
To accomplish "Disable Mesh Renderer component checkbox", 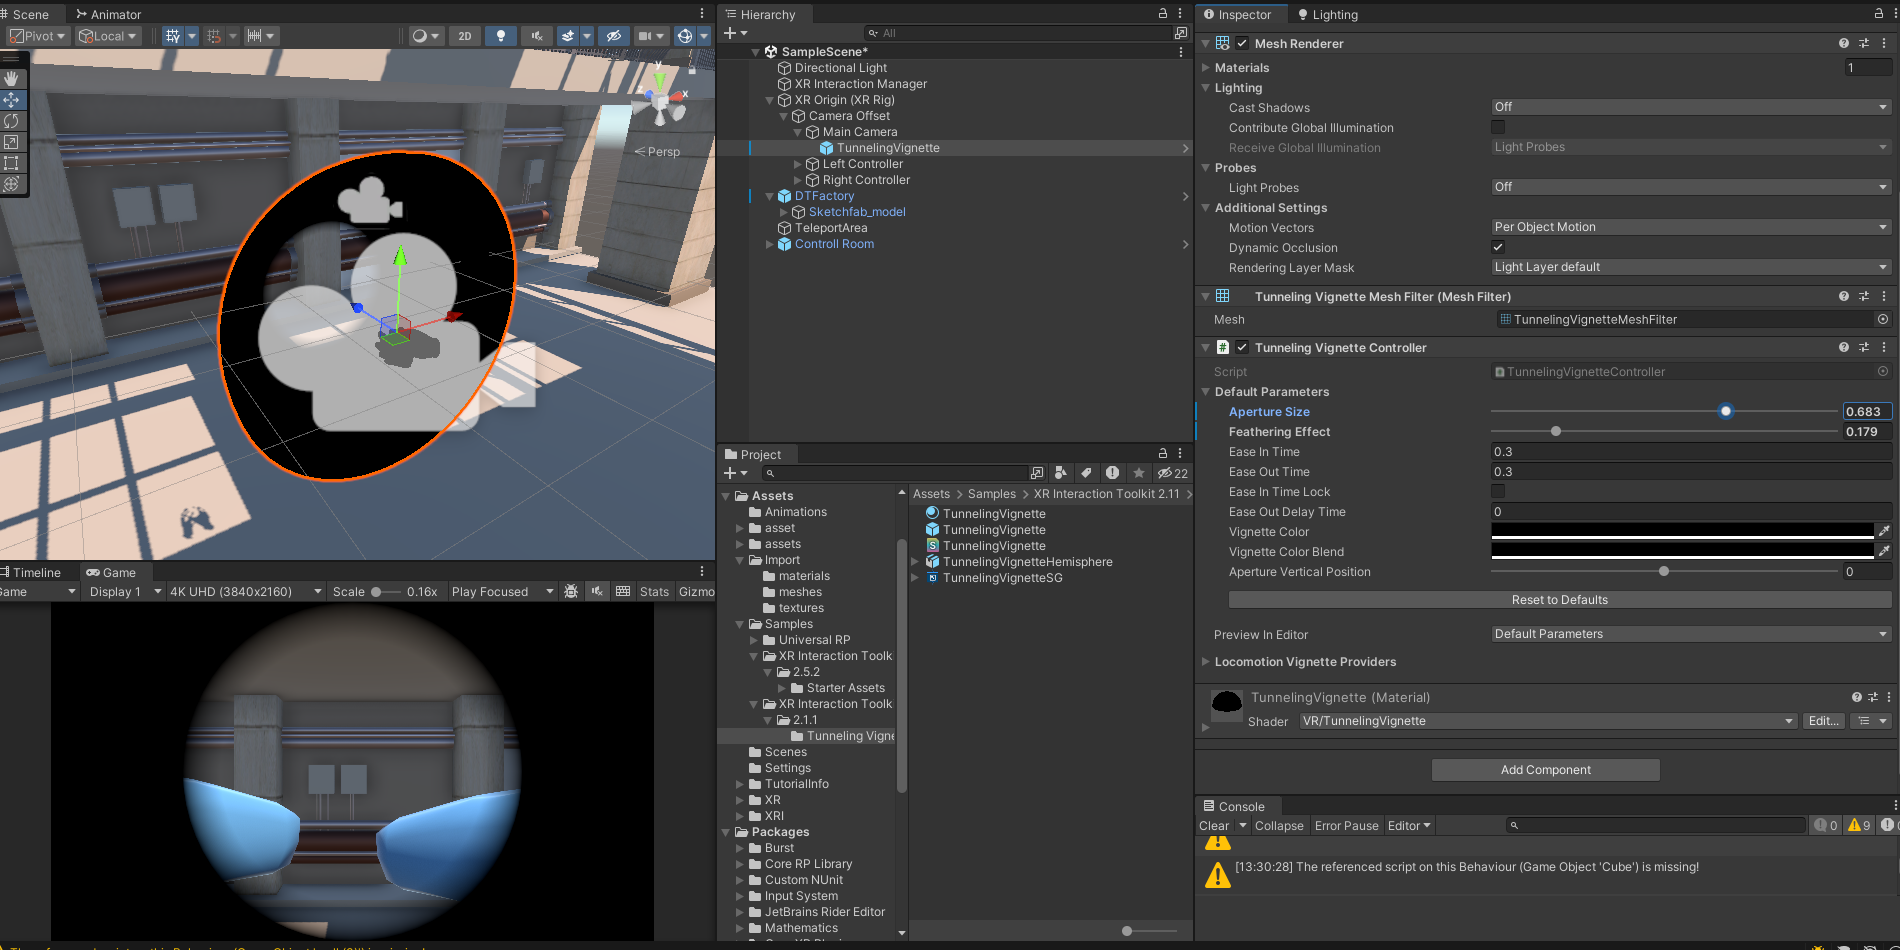I will click(x=1242, y=43).
